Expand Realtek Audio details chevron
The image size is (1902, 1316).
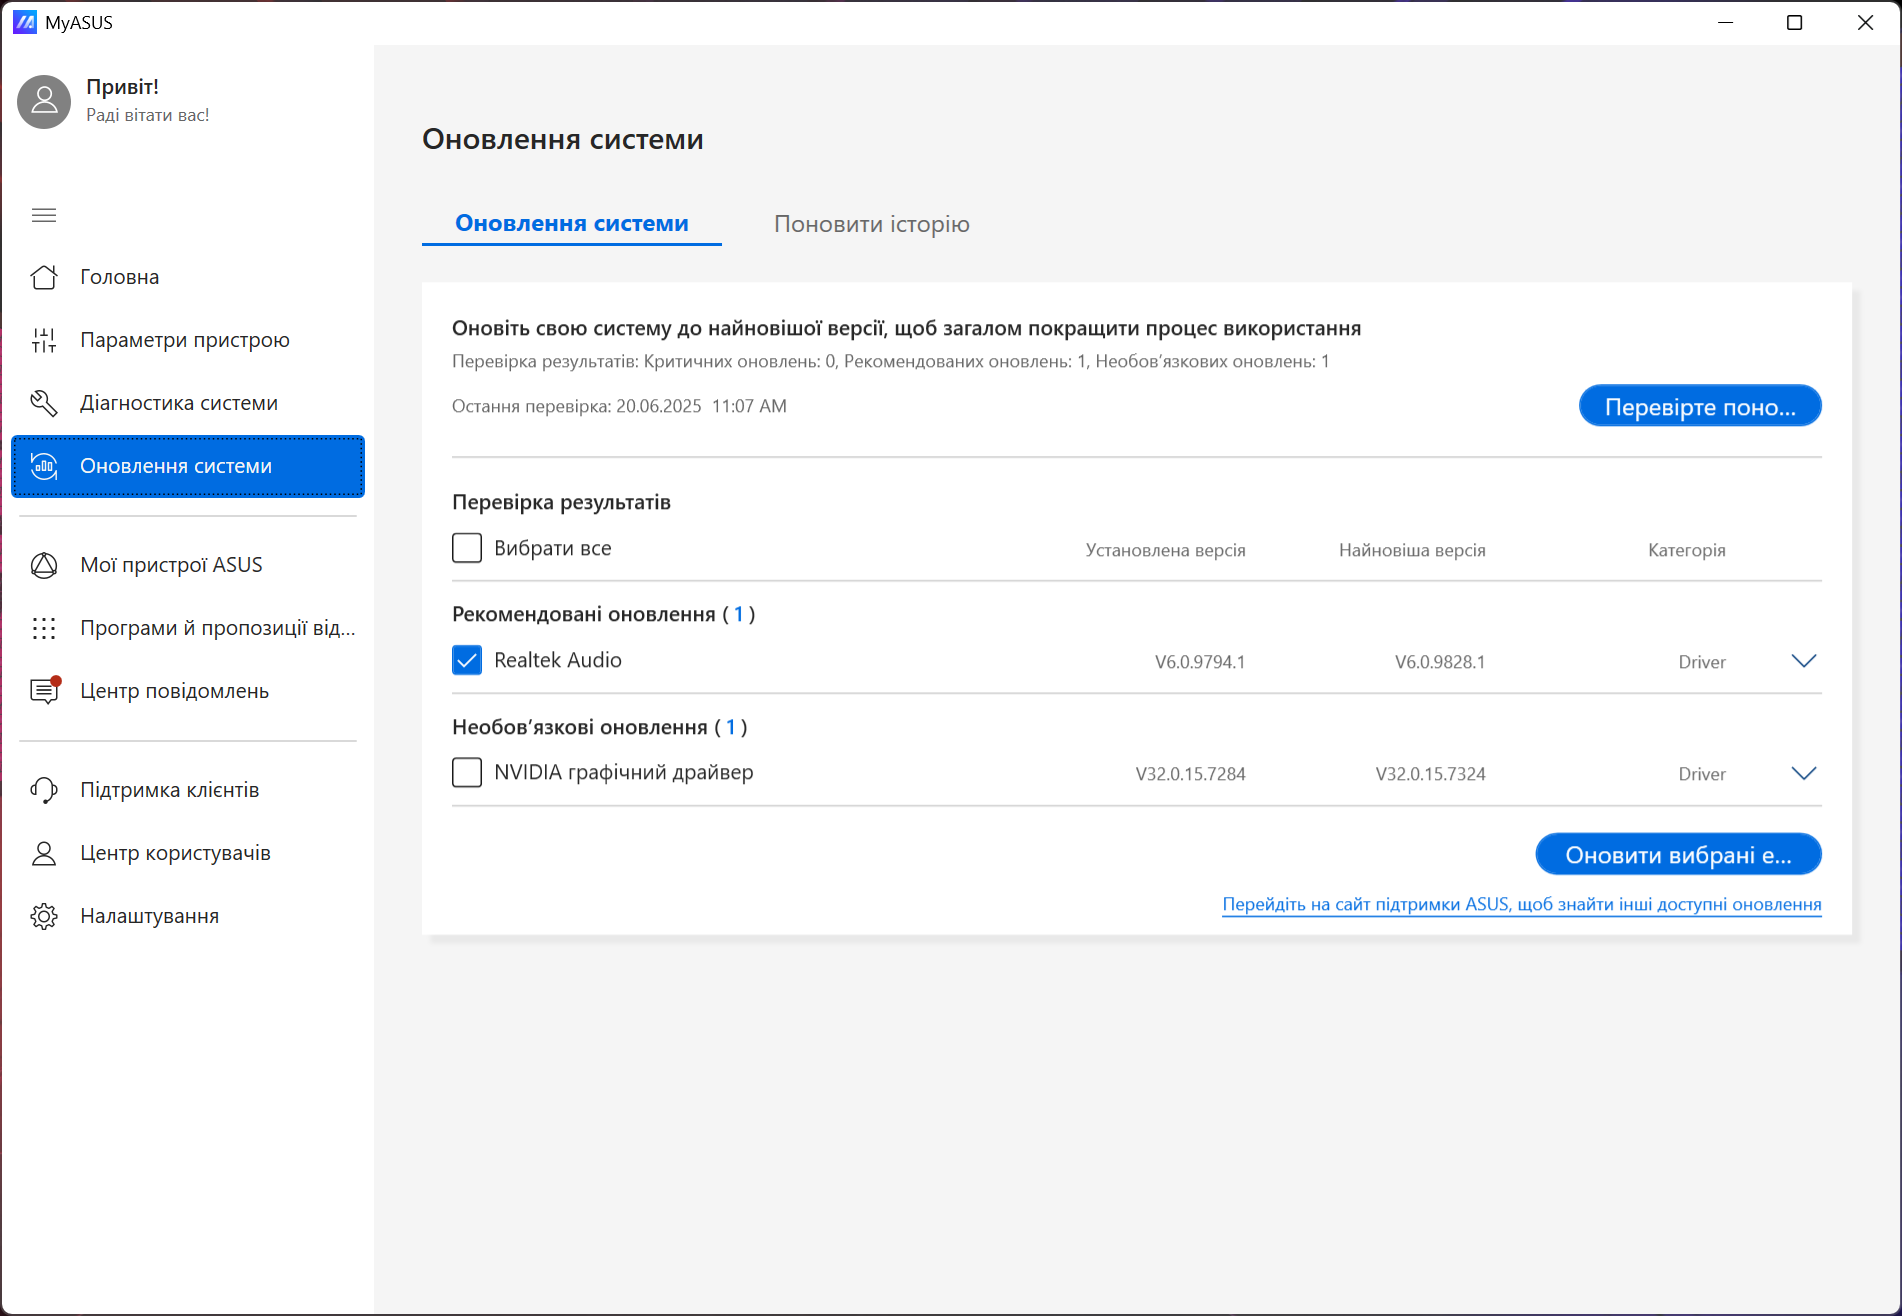1803,661
